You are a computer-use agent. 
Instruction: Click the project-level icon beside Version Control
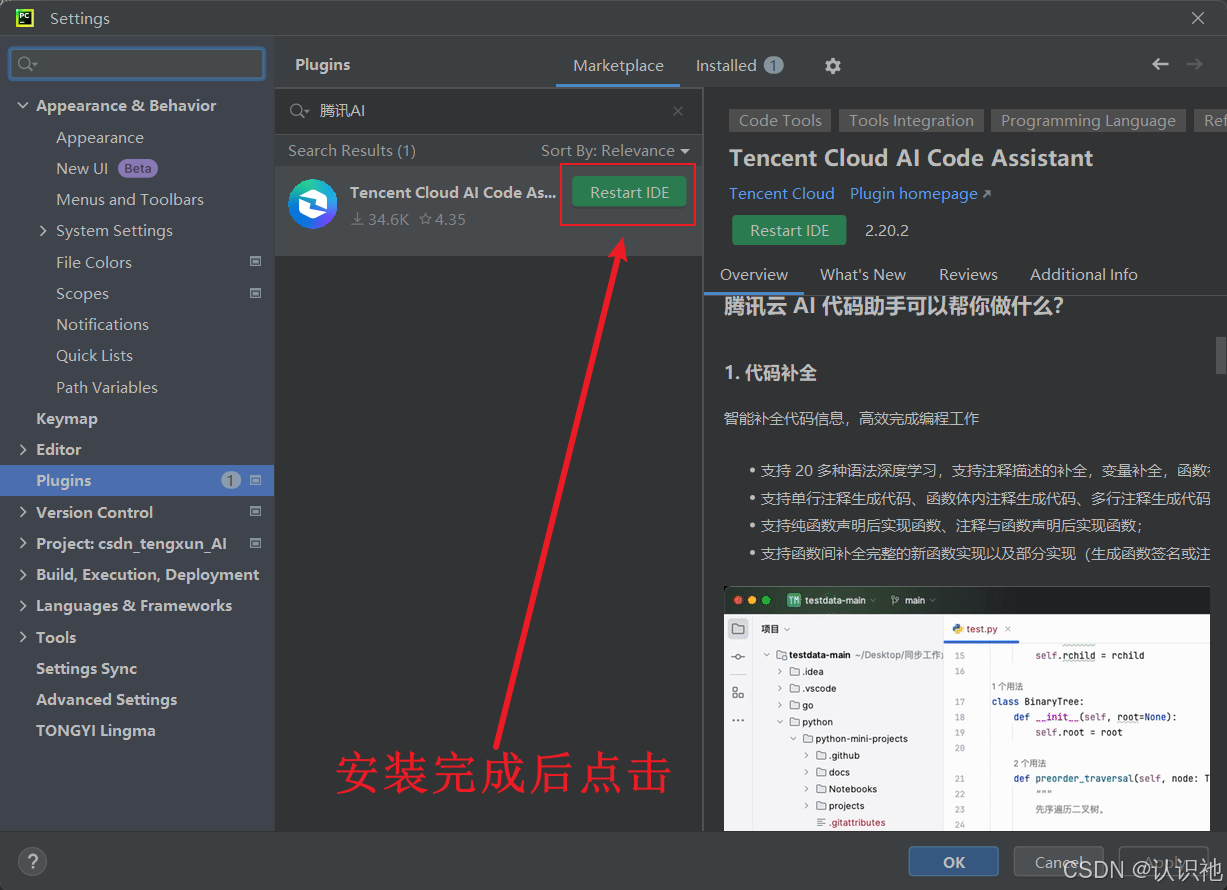pos(255,511)
